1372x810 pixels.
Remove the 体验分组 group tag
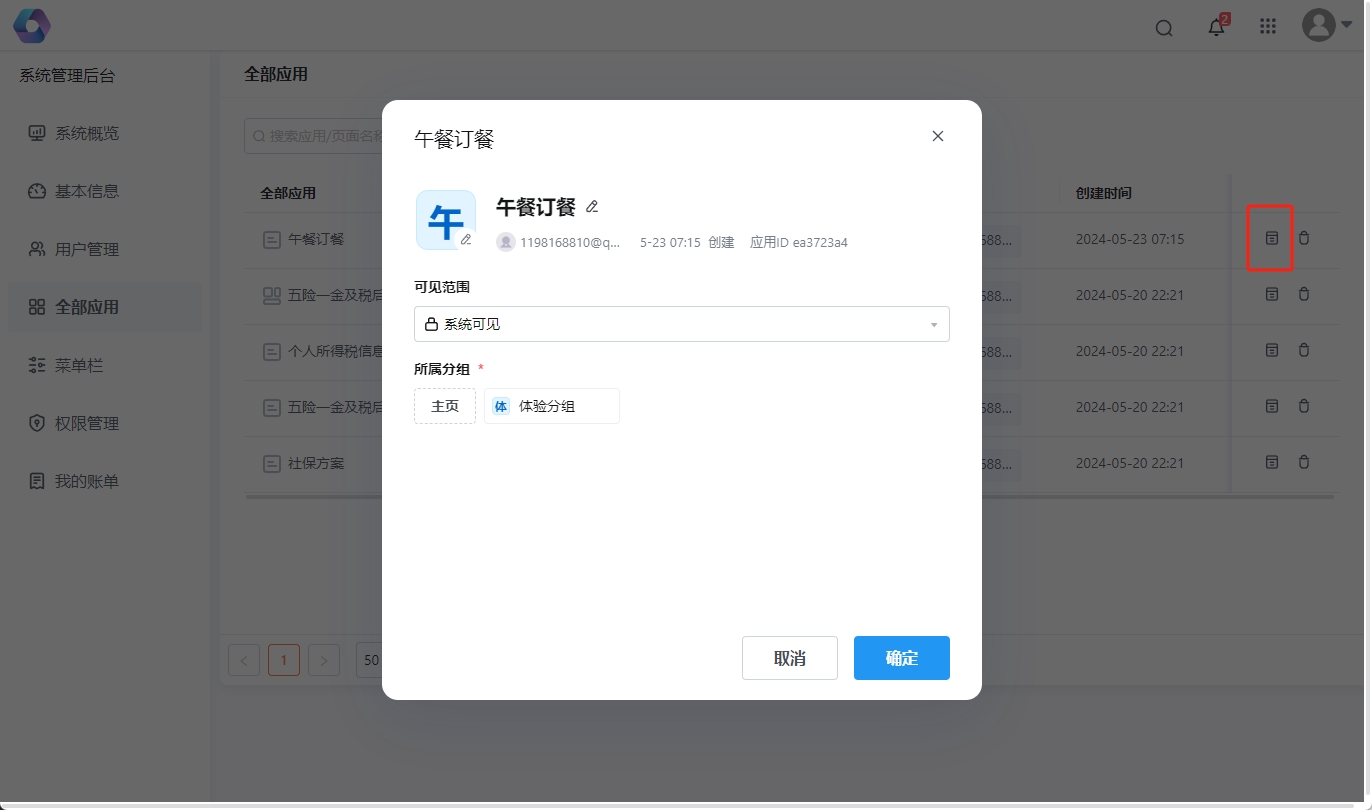tap(551, 406)
